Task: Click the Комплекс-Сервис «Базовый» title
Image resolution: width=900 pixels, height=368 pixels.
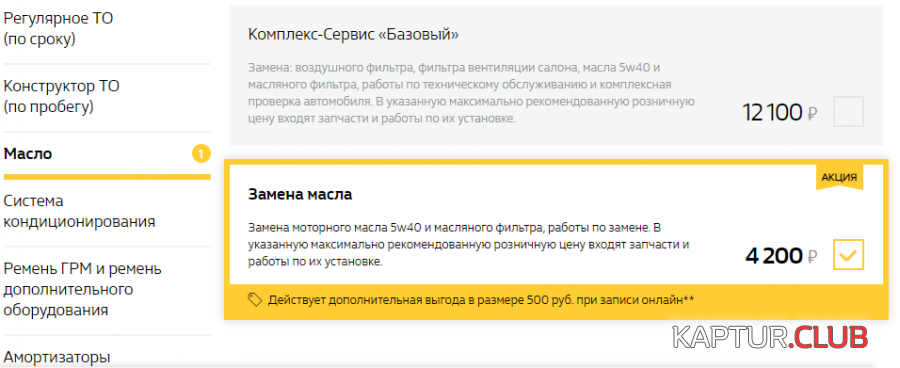Action: (354, 34)
